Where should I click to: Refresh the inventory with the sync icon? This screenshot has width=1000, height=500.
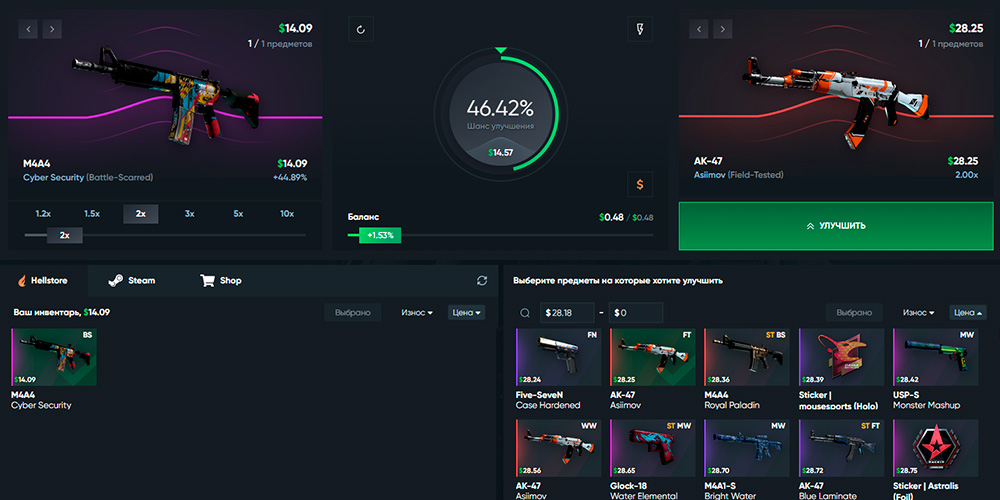click(x=482, y=281)
